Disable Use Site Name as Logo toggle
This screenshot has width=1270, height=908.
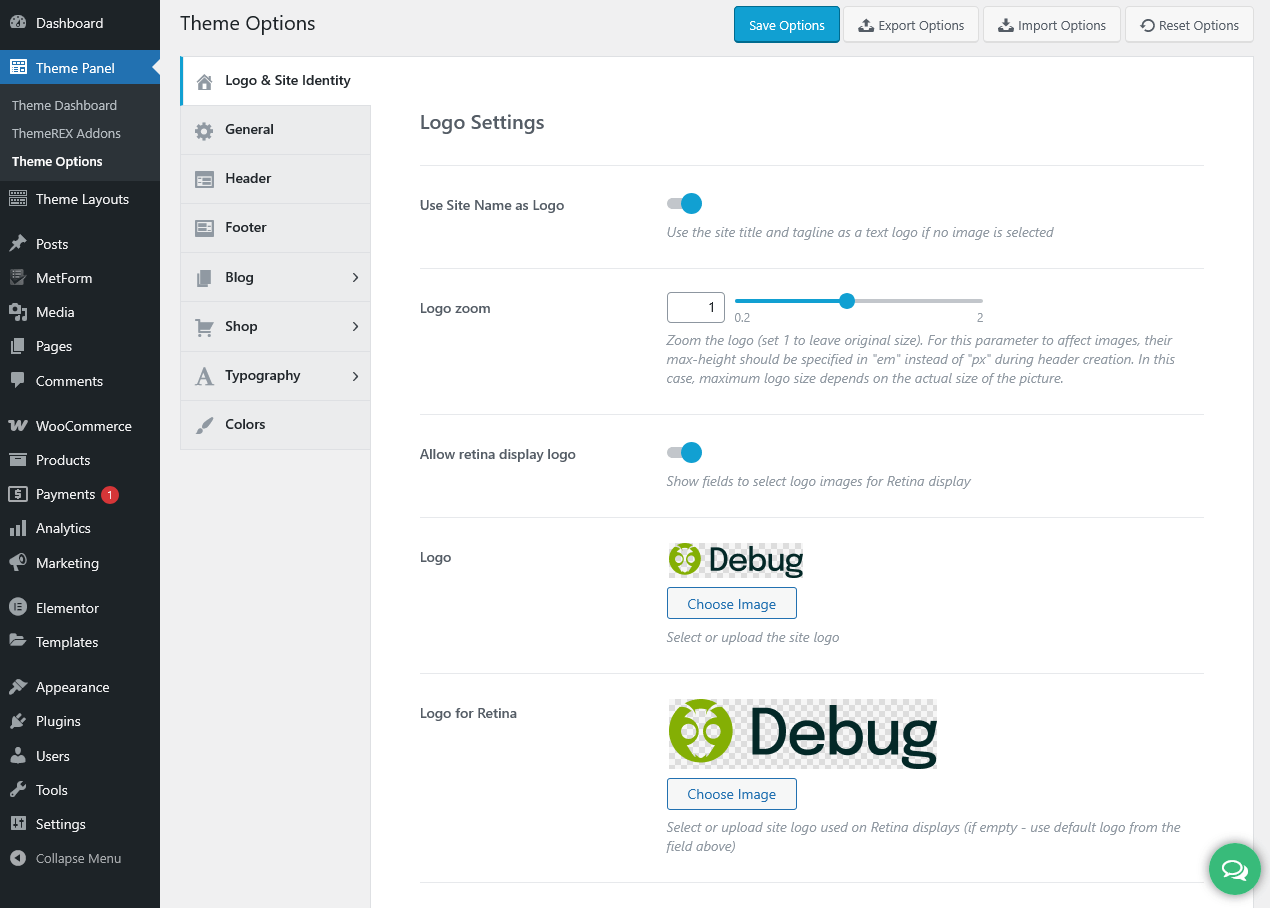(685, 204)
